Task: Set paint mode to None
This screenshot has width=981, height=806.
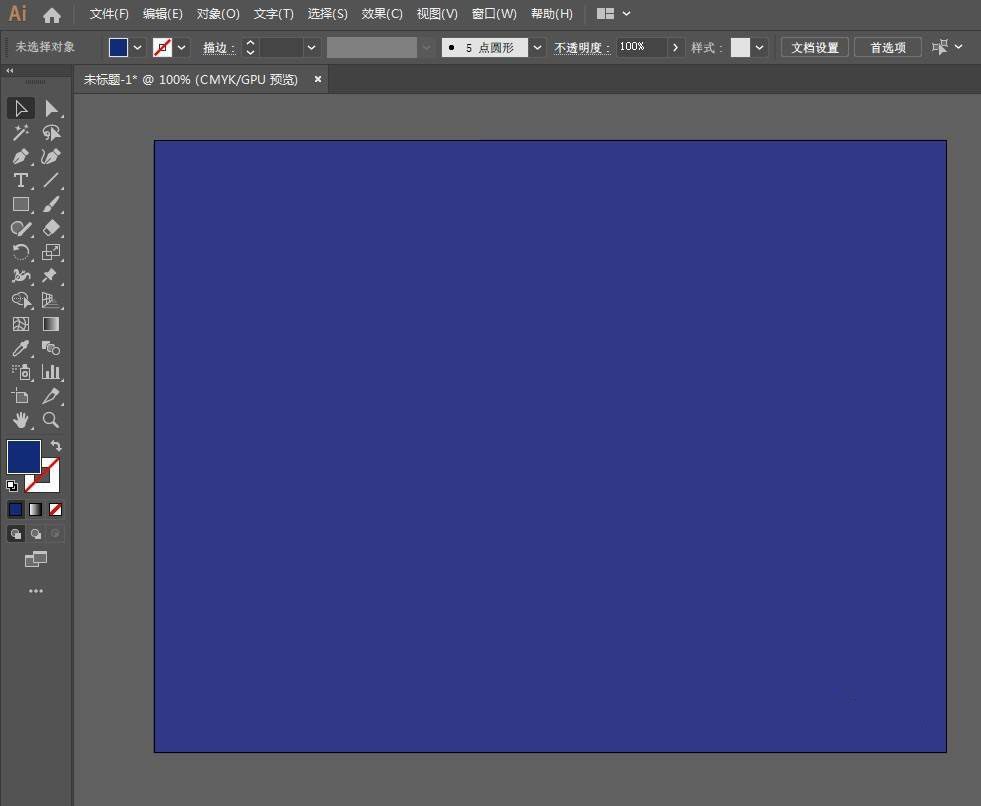Action: coord(56,509)
